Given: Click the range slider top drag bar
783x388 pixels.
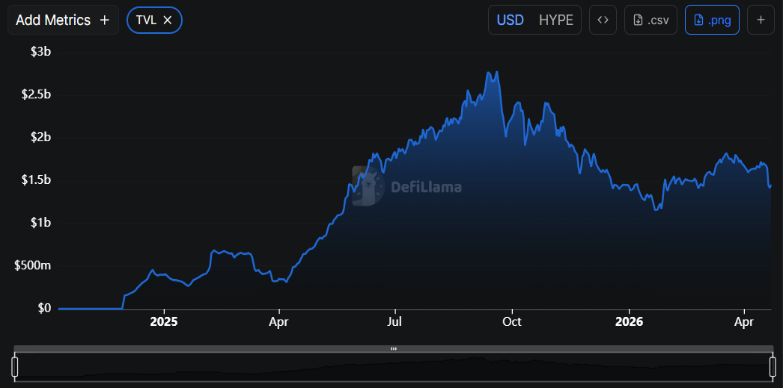Looking at the screenshot, I should pos(393,349).
